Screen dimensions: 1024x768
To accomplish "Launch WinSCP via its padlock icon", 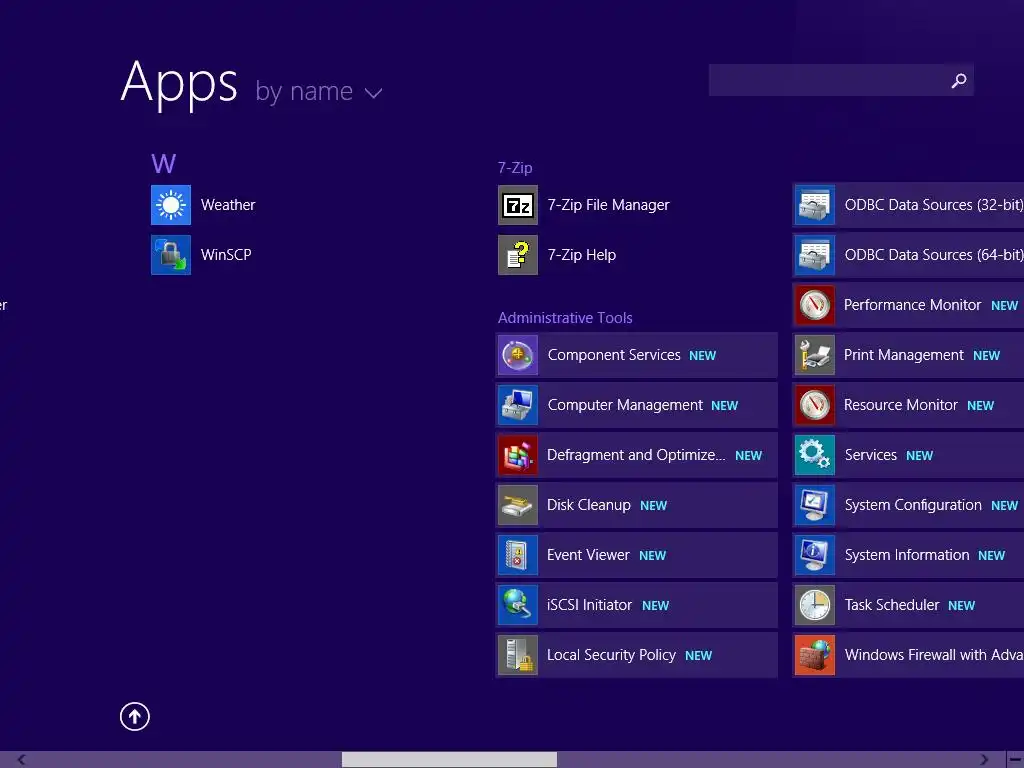I will [171, 255].
